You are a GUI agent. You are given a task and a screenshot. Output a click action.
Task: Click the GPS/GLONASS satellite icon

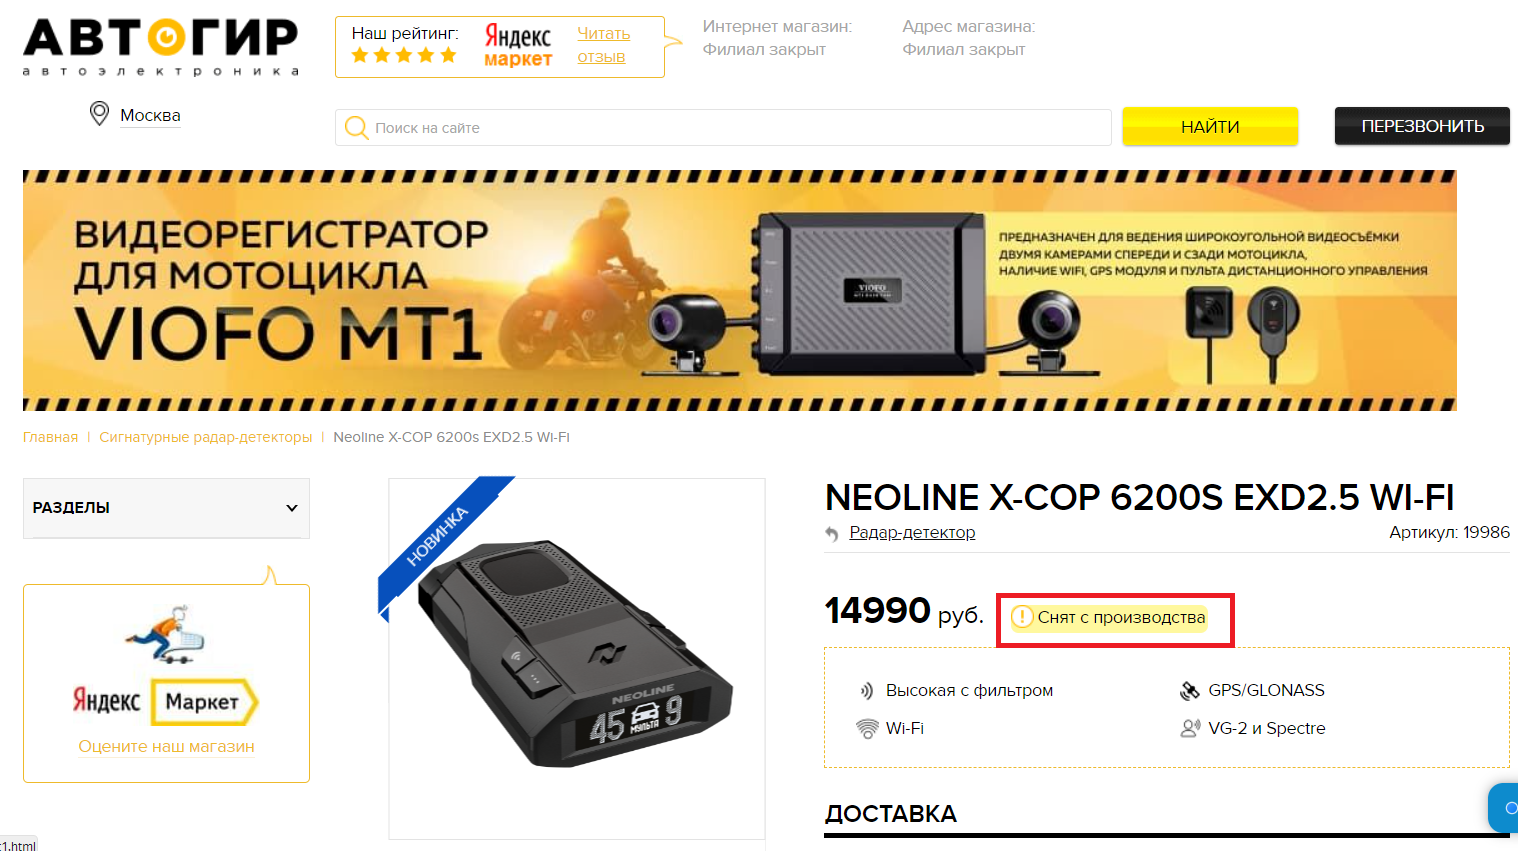(1190, 691)
